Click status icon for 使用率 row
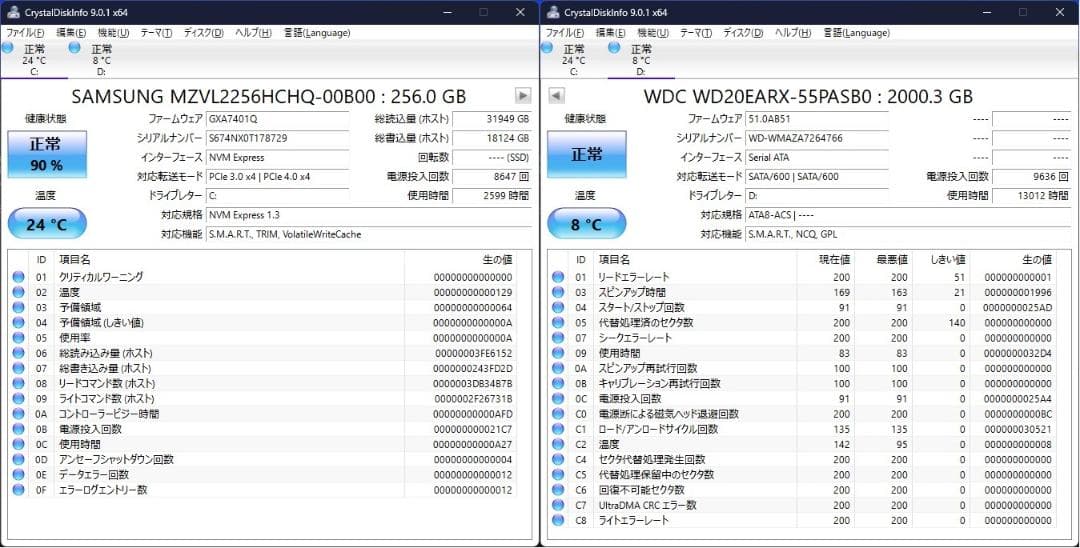The height and width of the screenshot is (548, 1080). [x=19, y=337]
